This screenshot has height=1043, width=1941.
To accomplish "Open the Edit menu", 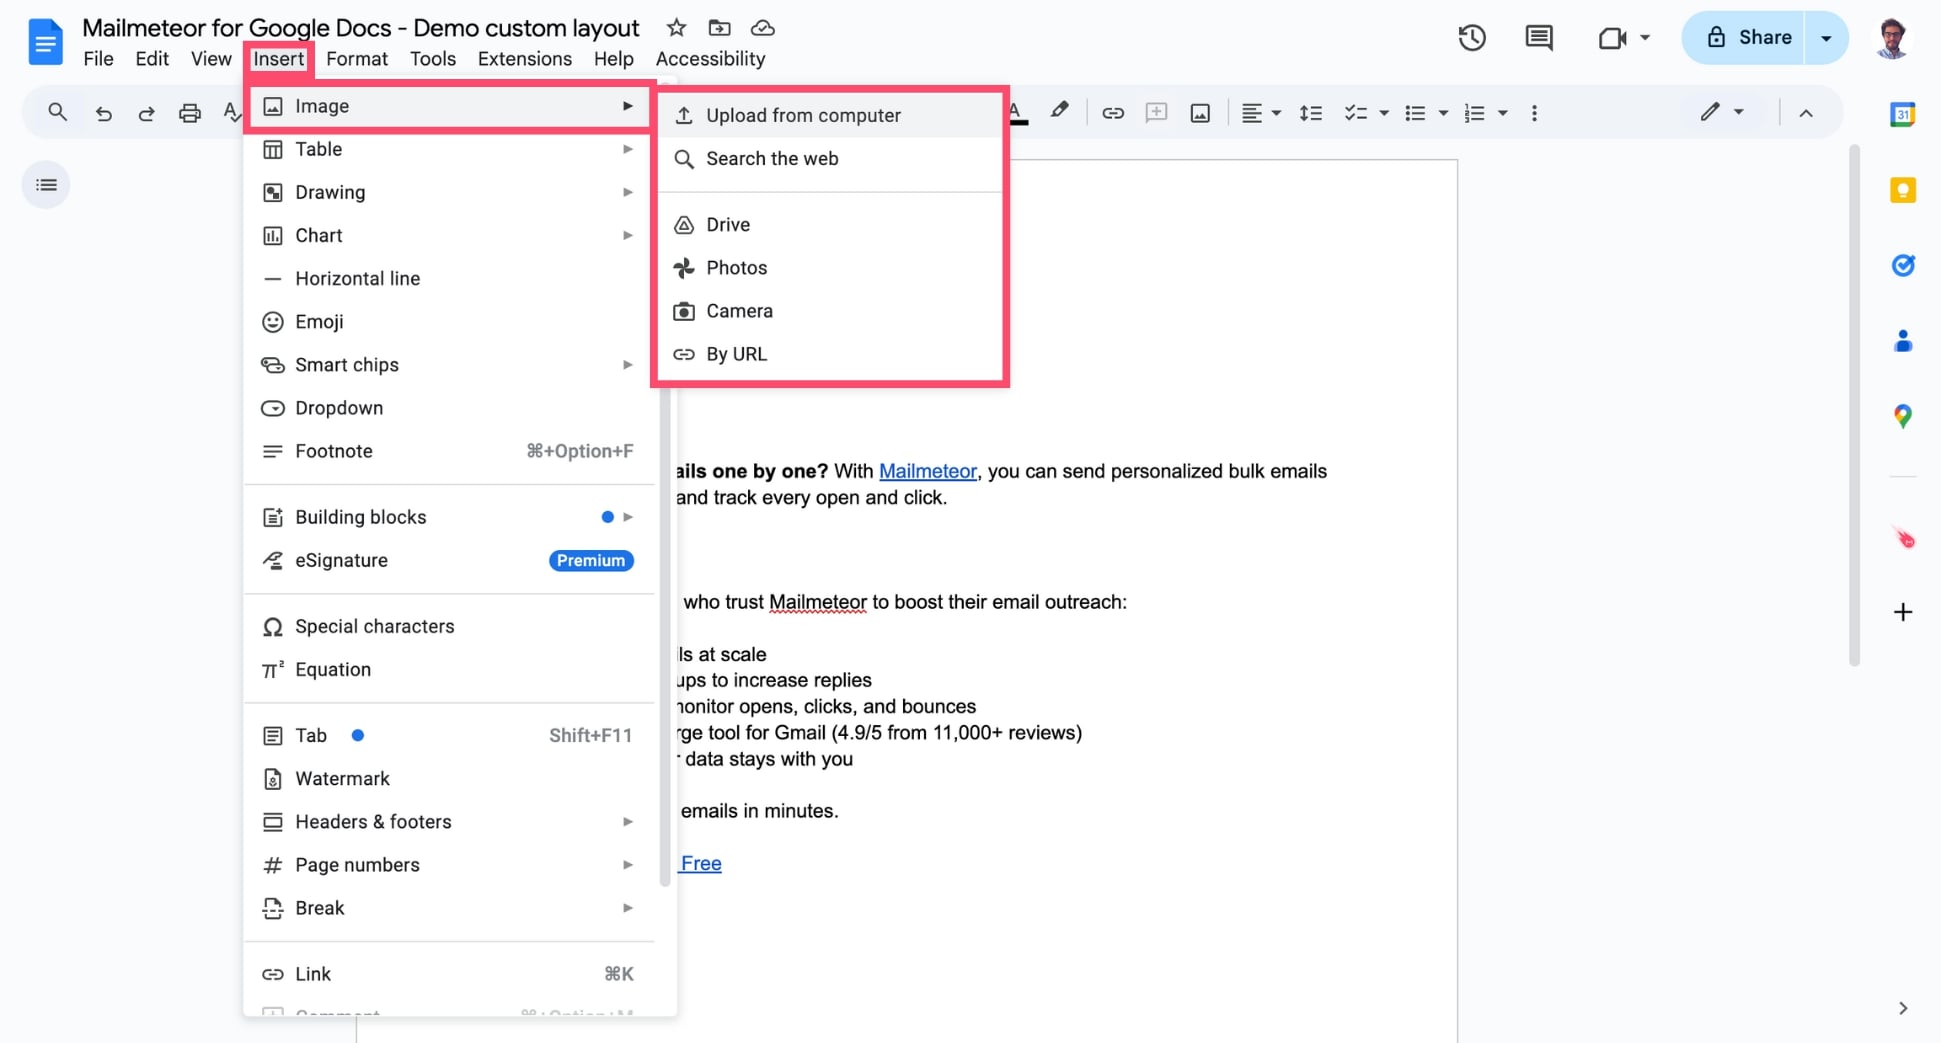I will click(x=152, y=59).
